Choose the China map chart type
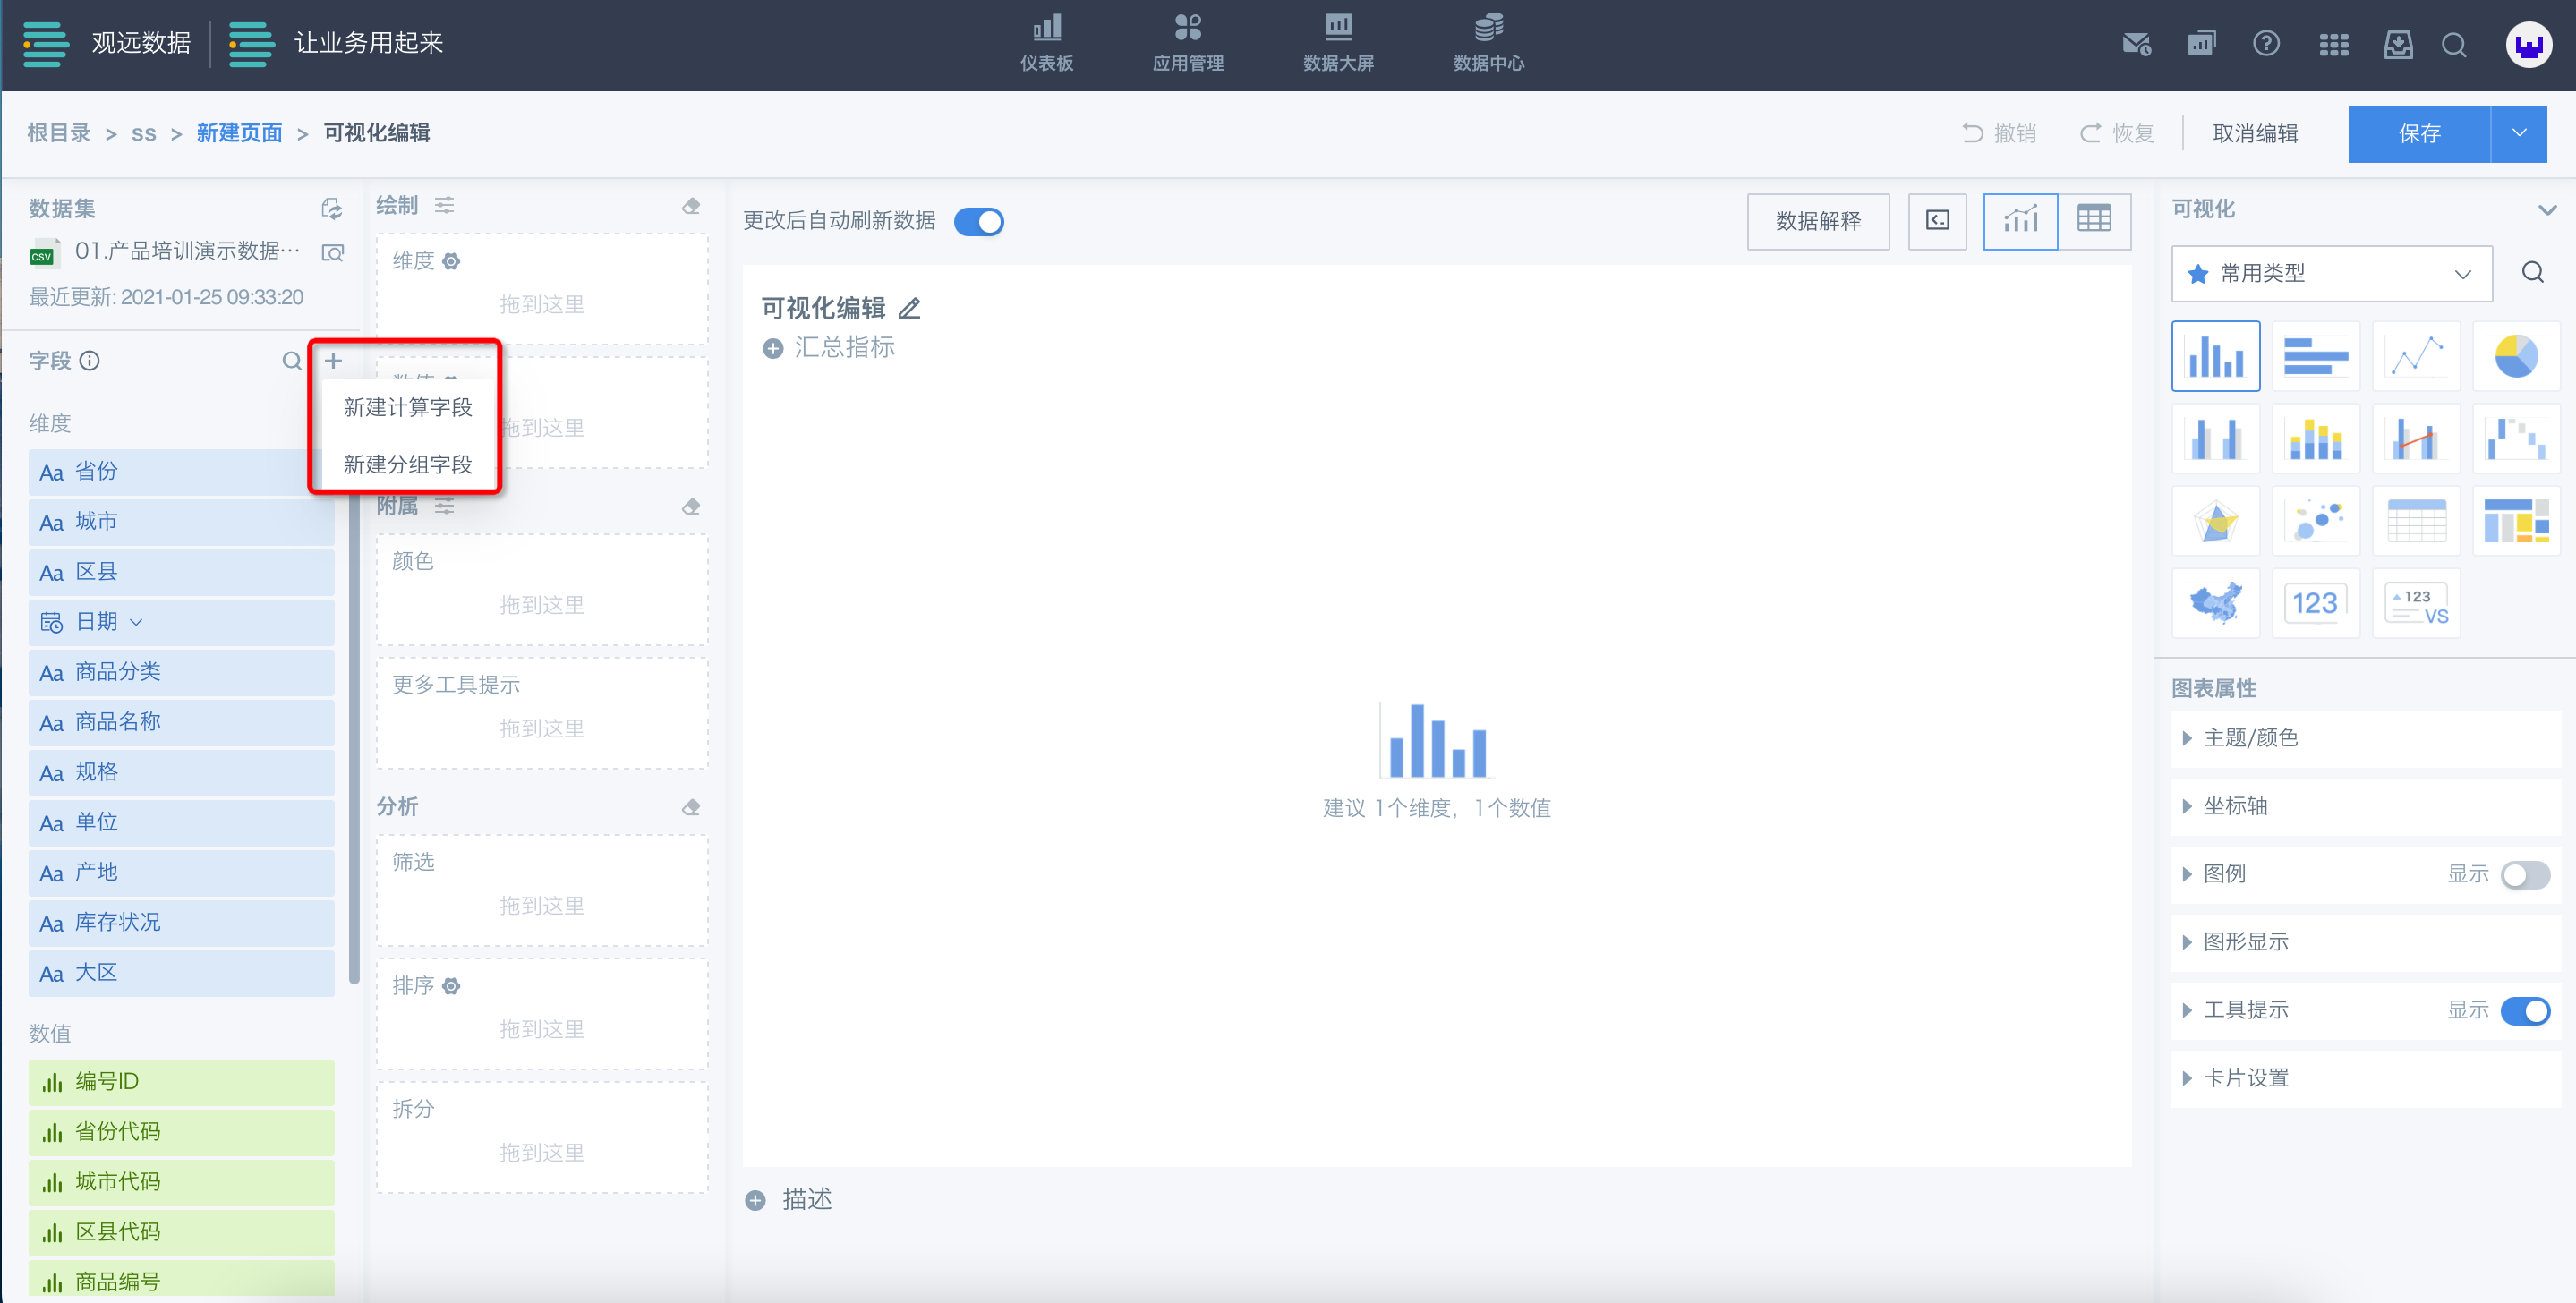Screen dimensions: 2576x1303 pyautogui.click(x=2215, y=603)
